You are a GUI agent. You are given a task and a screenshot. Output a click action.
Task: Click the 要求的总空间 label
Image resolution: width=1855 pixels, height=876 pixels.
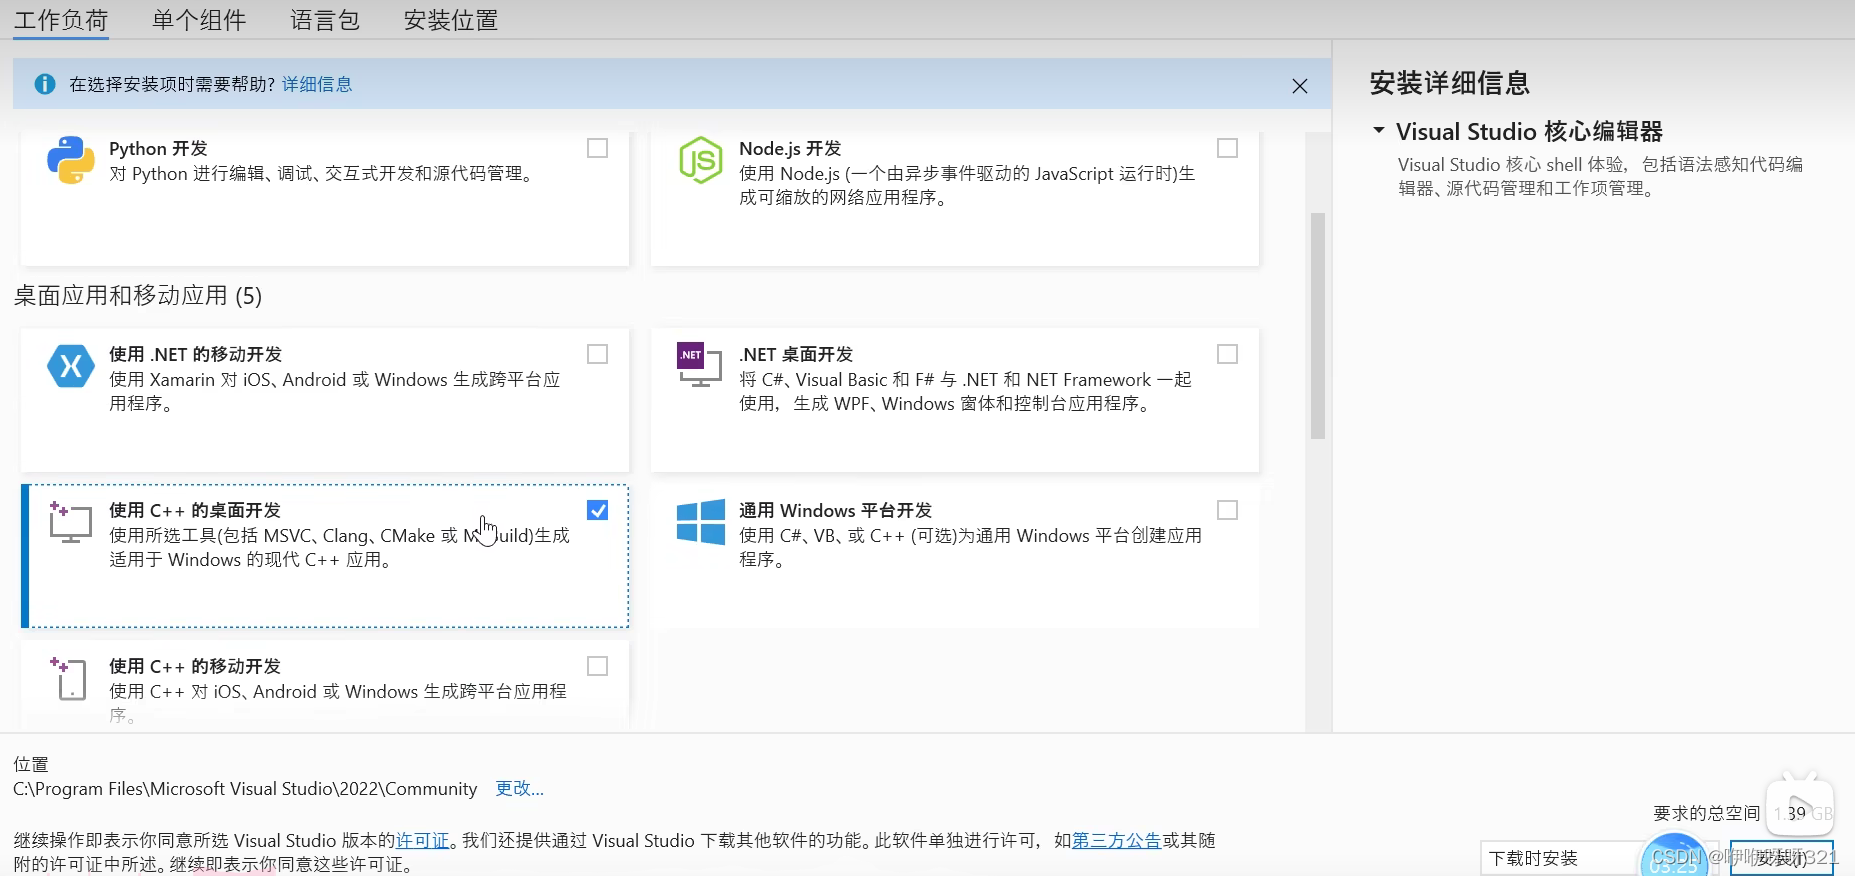pos(1706,813)
